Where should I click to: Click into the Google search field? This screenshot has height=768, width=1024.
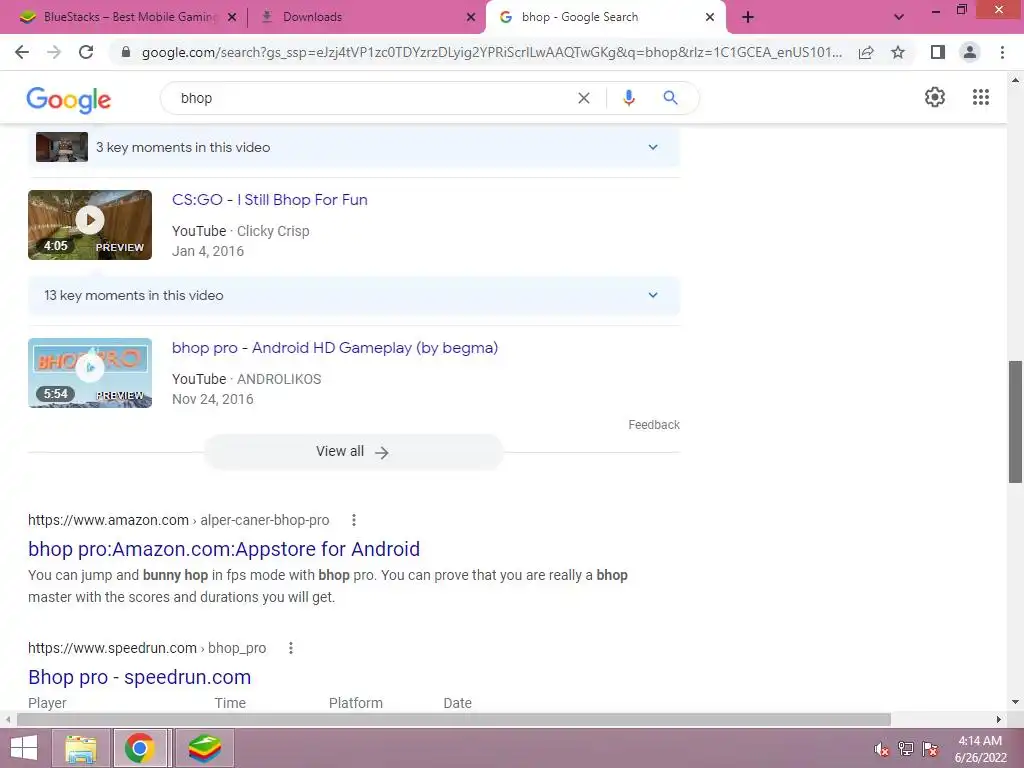pos(372,98)
